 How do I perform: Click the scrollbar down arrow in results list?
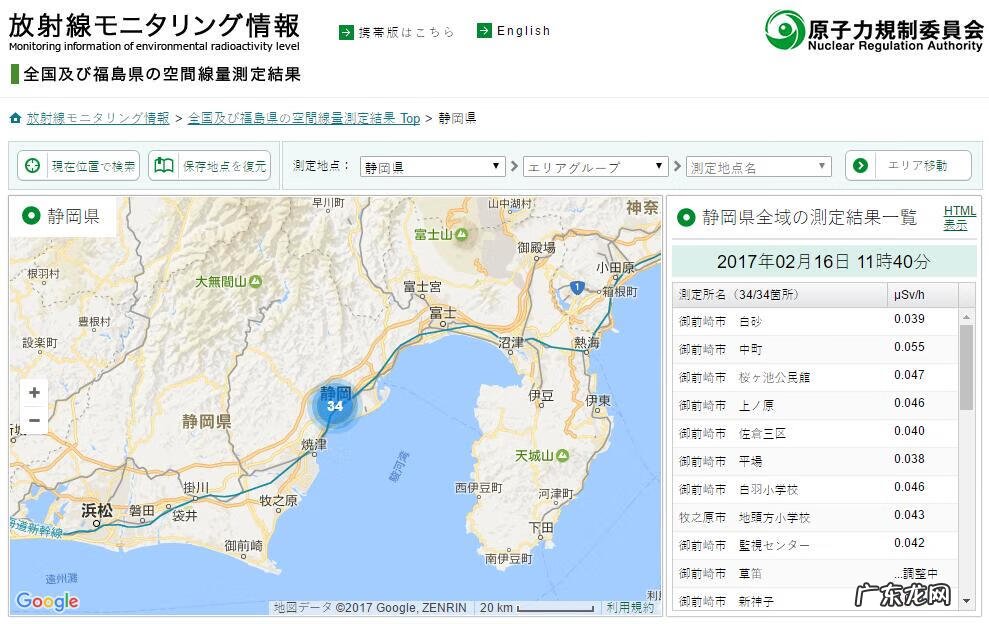[x=966, y=601]
